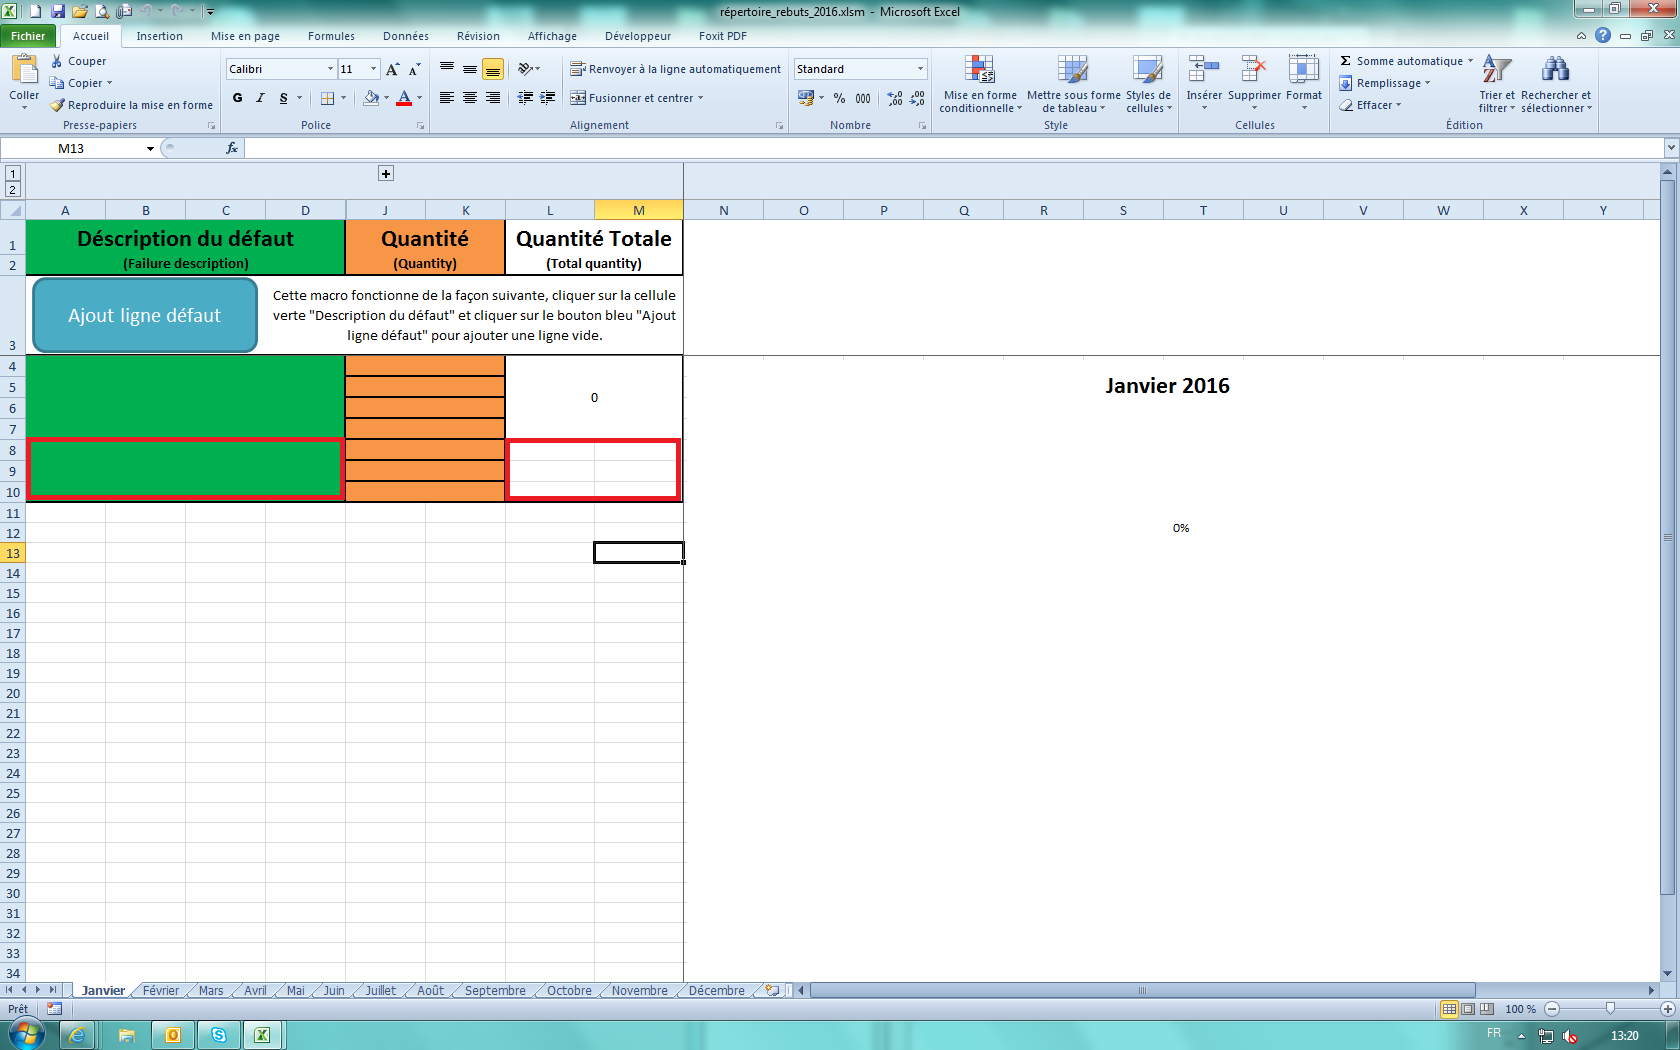Increase font size with the large A icon
Viewport: 1680px width, 1050px height.
tap(392, 69)
